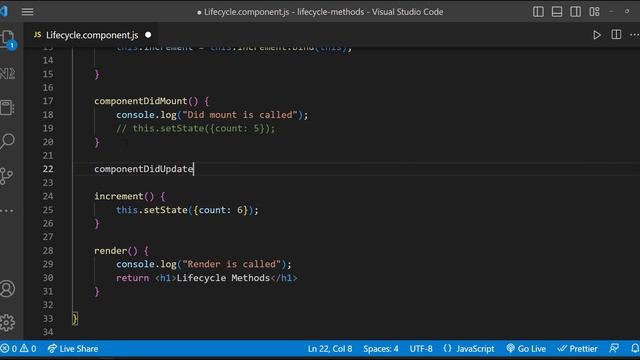
Task: Open notifications bell
Action: [x=635, y=348]
